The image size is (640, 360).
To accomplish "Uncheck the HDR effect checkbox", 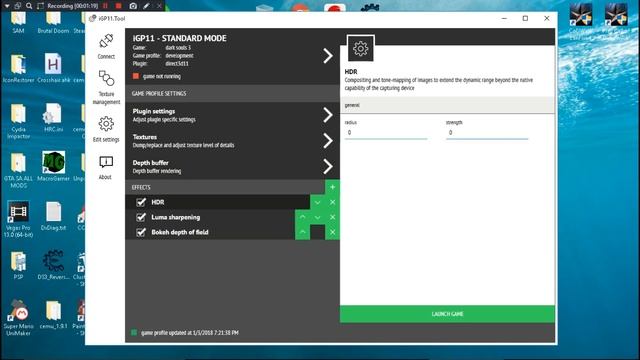I will (x=141, y=202).
